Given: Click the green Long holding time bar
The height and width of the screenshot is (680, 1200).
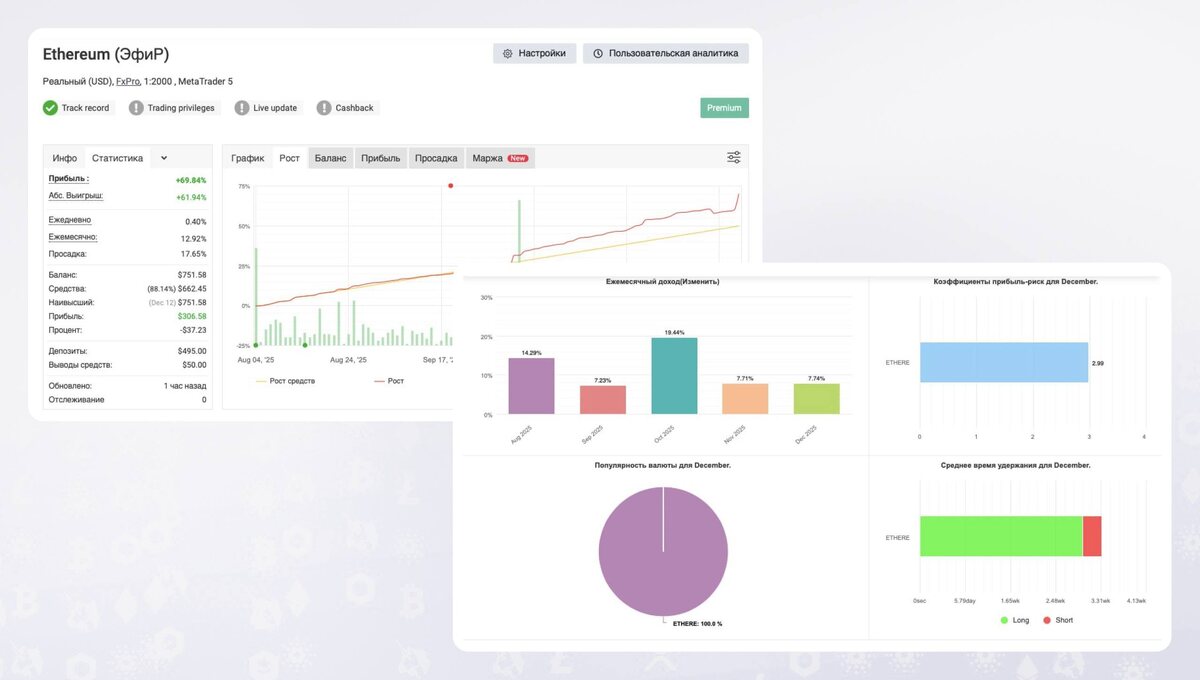Looking at the screenshot, I should (x=1001, y=536).
